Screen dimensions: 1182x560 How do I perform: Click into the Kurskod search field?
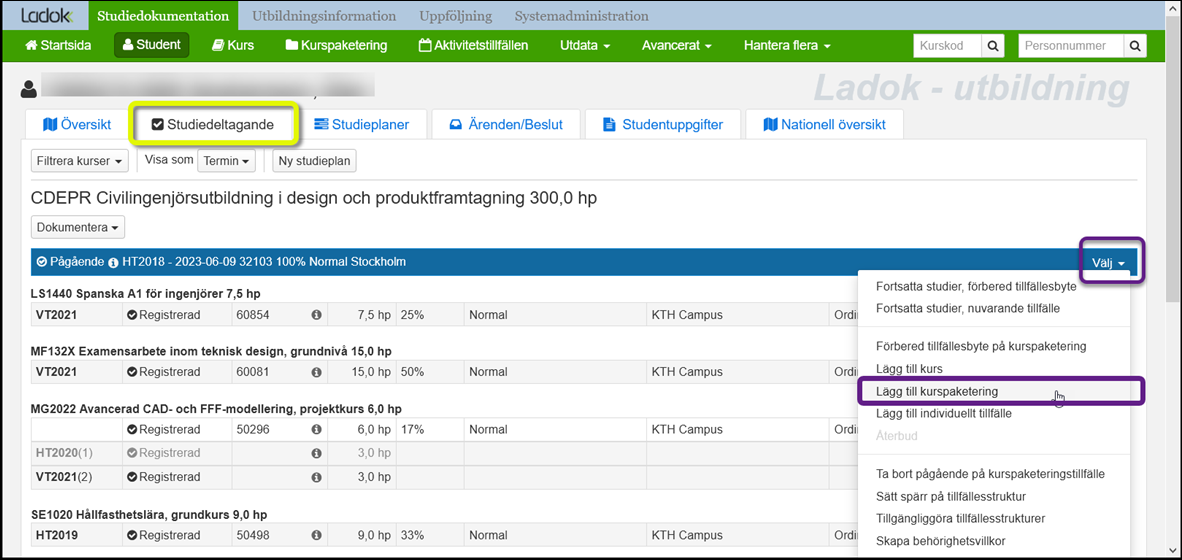click(946, 46)
